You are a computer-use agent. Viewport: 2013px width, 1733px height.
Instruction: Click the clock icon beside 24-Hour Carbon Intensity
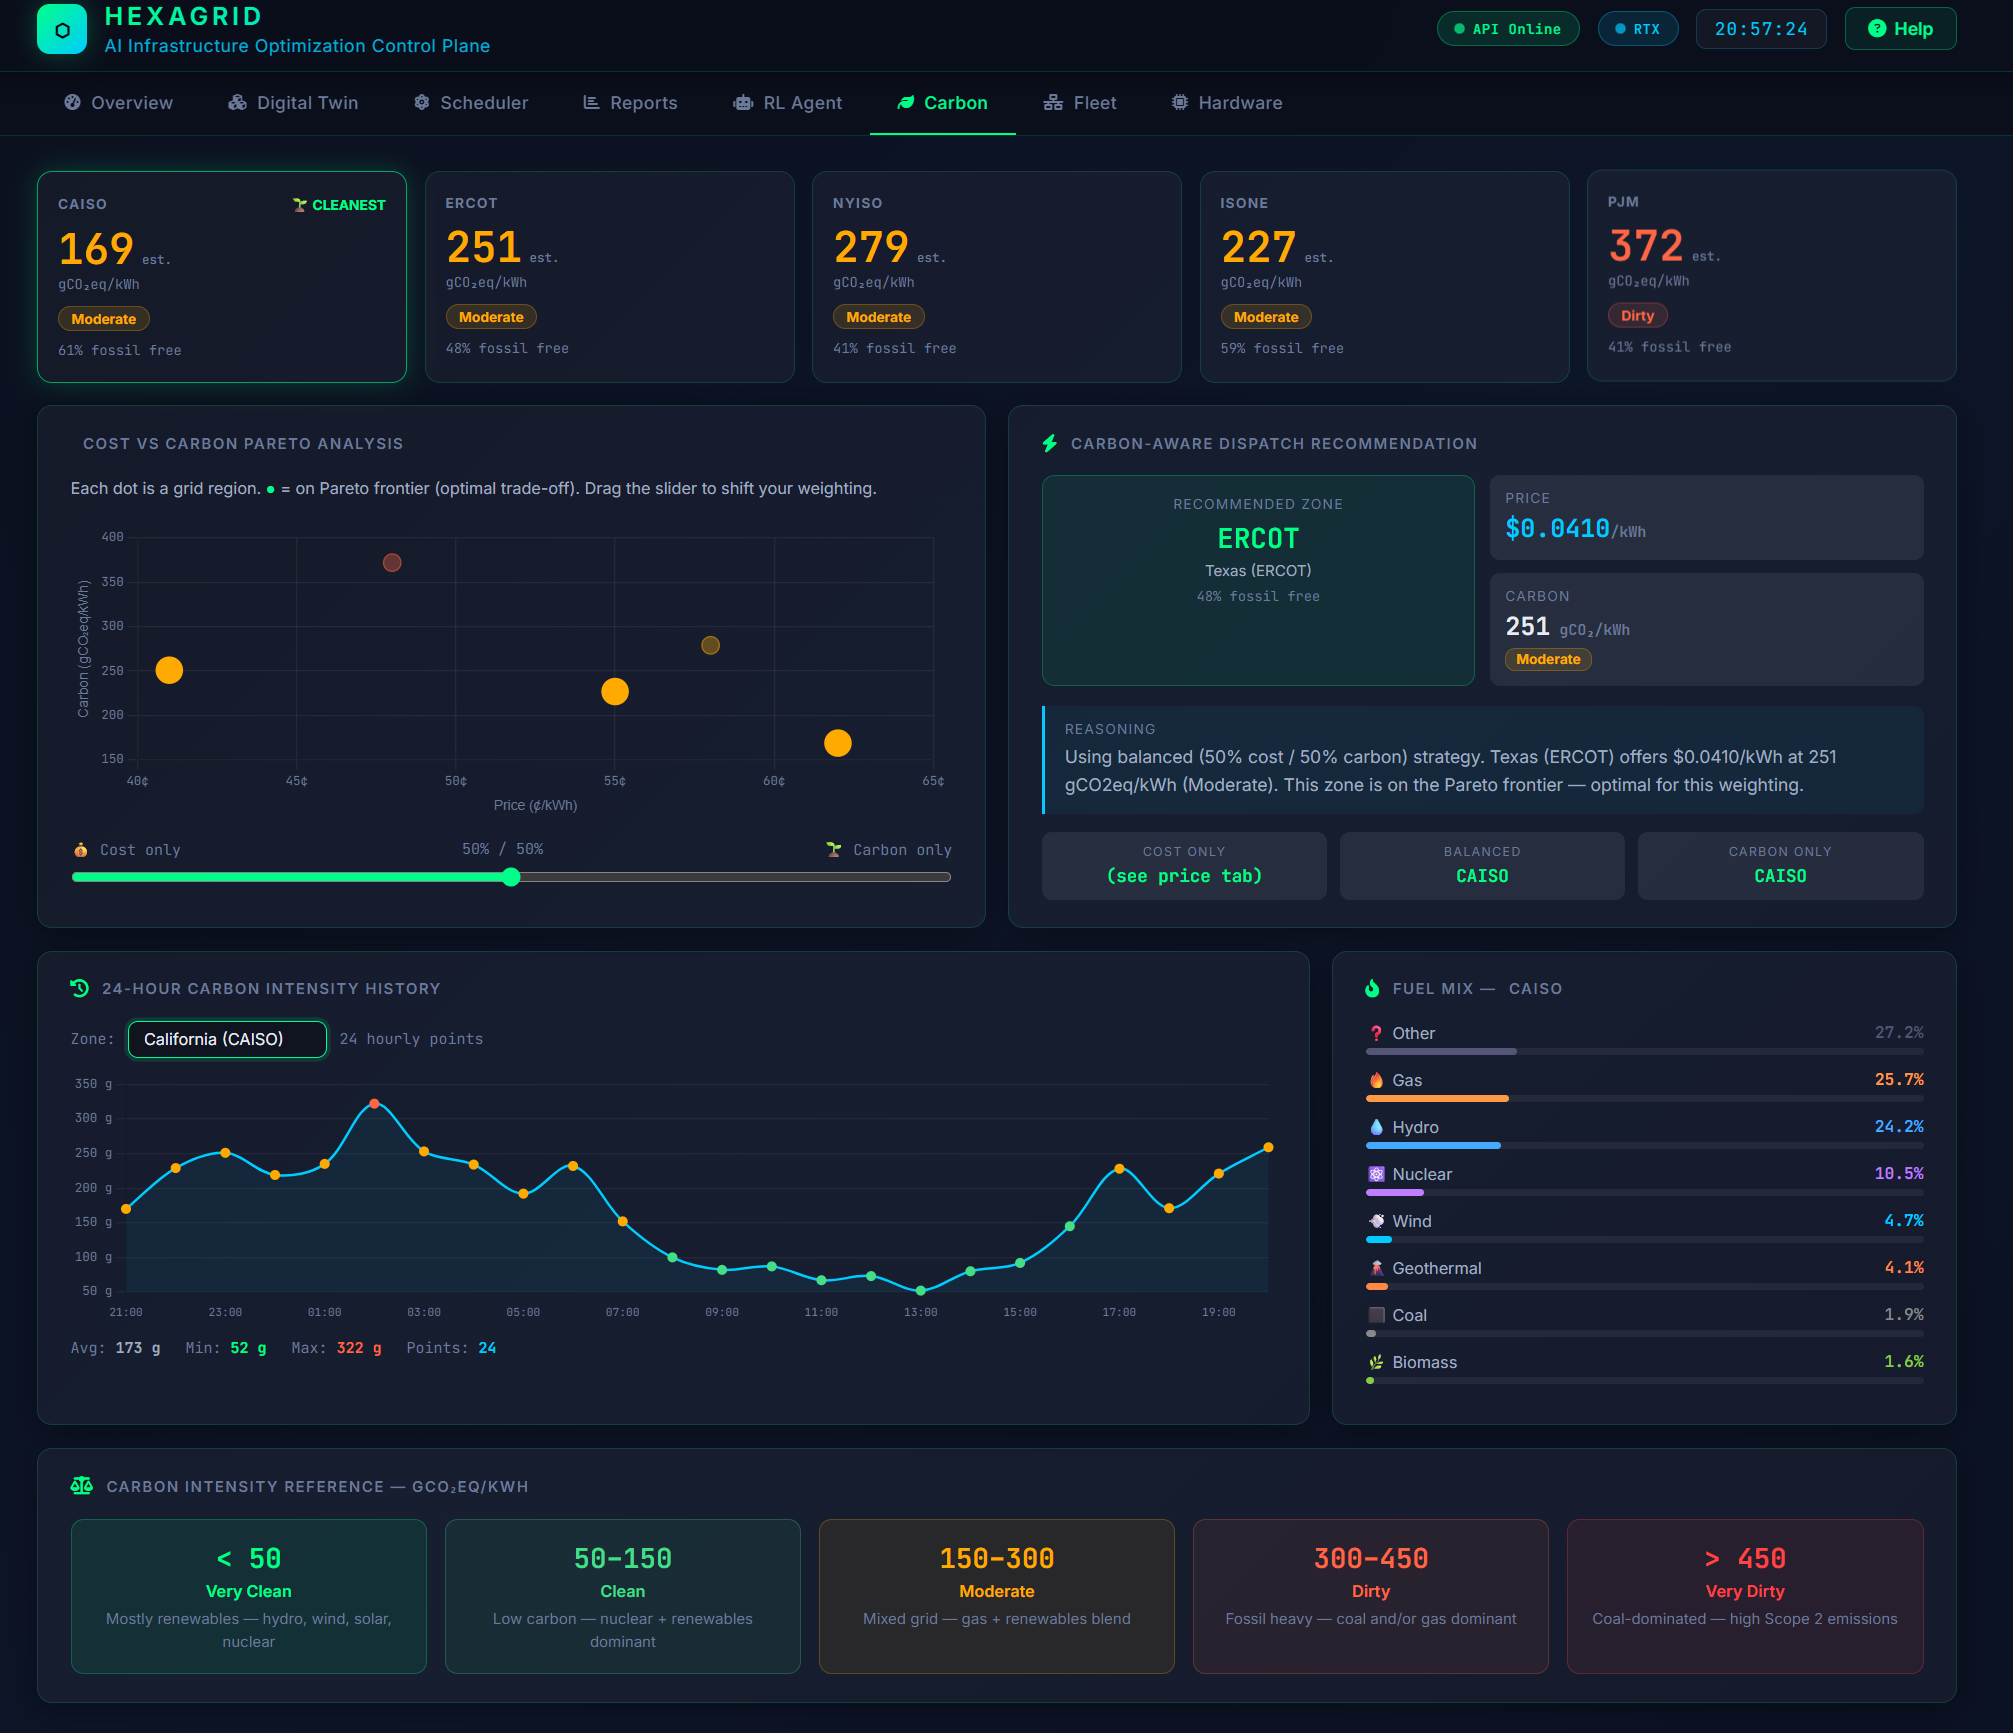click(x=80, y=988)
